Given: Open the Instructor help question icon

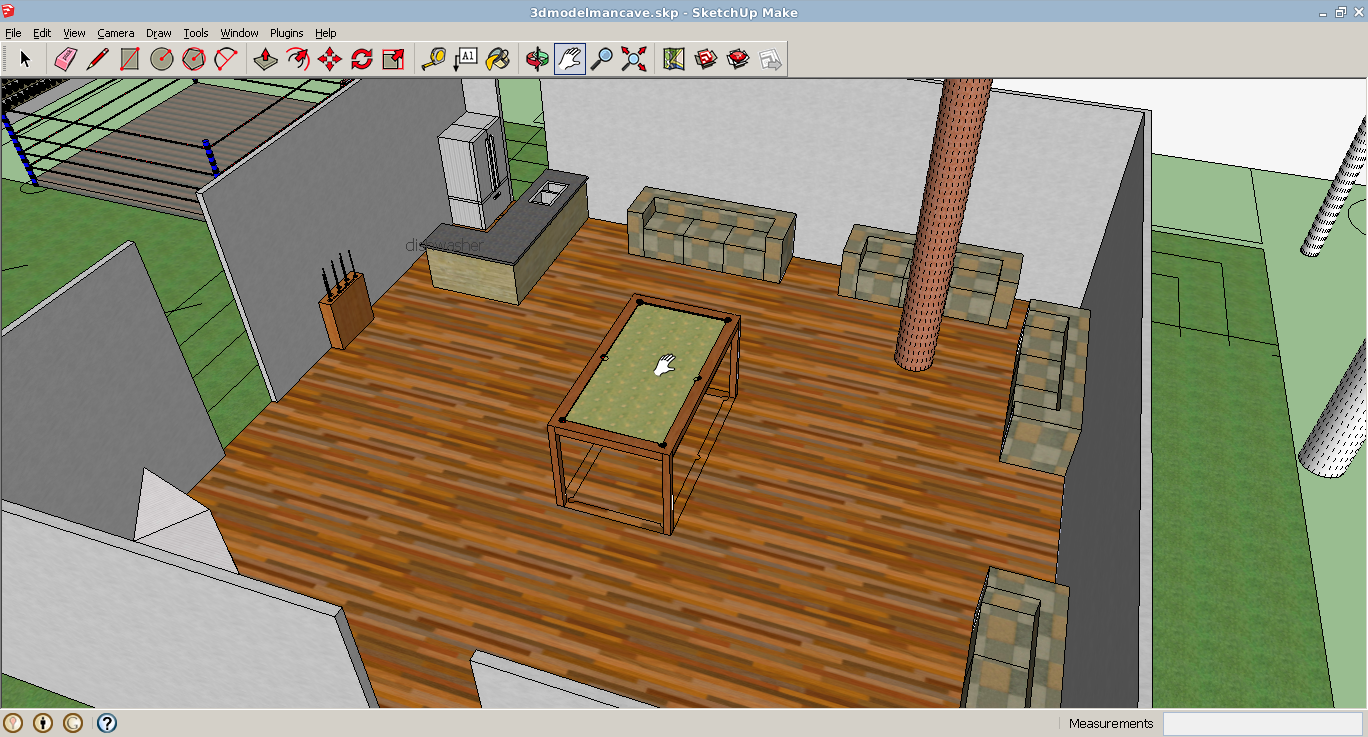Looking at the screenshot, I should click(x=107, y=723).
